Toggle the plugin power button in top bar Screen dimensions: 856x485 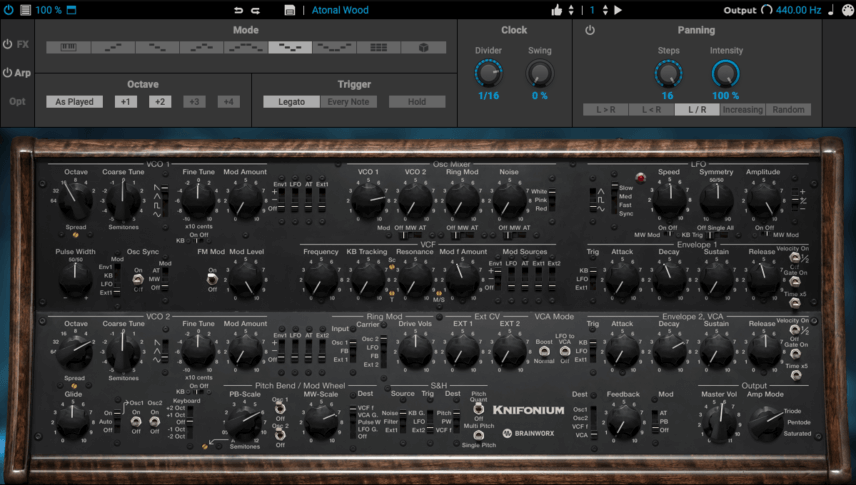click(8, 10)
